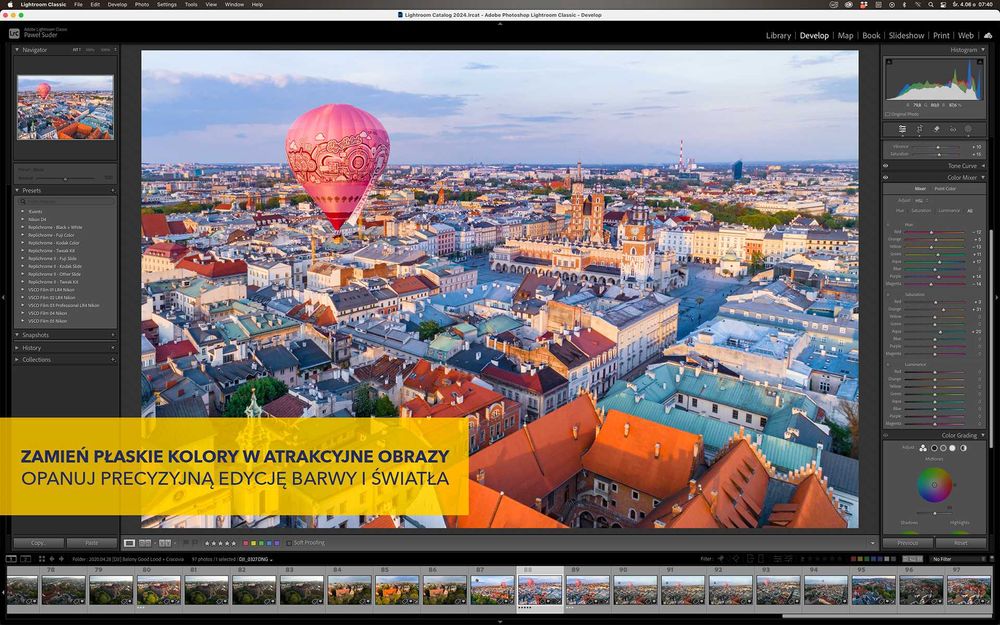Expand the Snapshots panel
This screenshot has height=625, width=1000.
point(17,335)
